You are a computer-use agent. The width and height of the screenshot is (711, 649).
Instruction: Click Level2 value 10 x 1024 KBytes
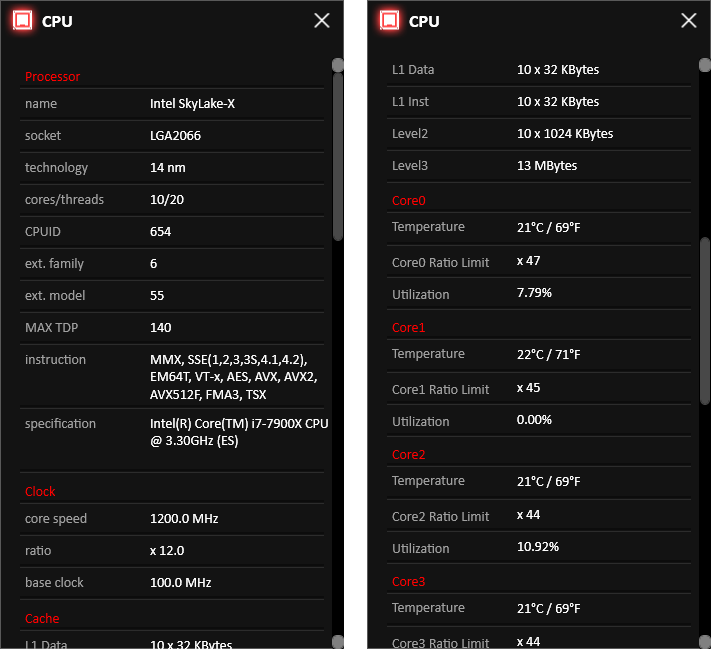[565, 134]
